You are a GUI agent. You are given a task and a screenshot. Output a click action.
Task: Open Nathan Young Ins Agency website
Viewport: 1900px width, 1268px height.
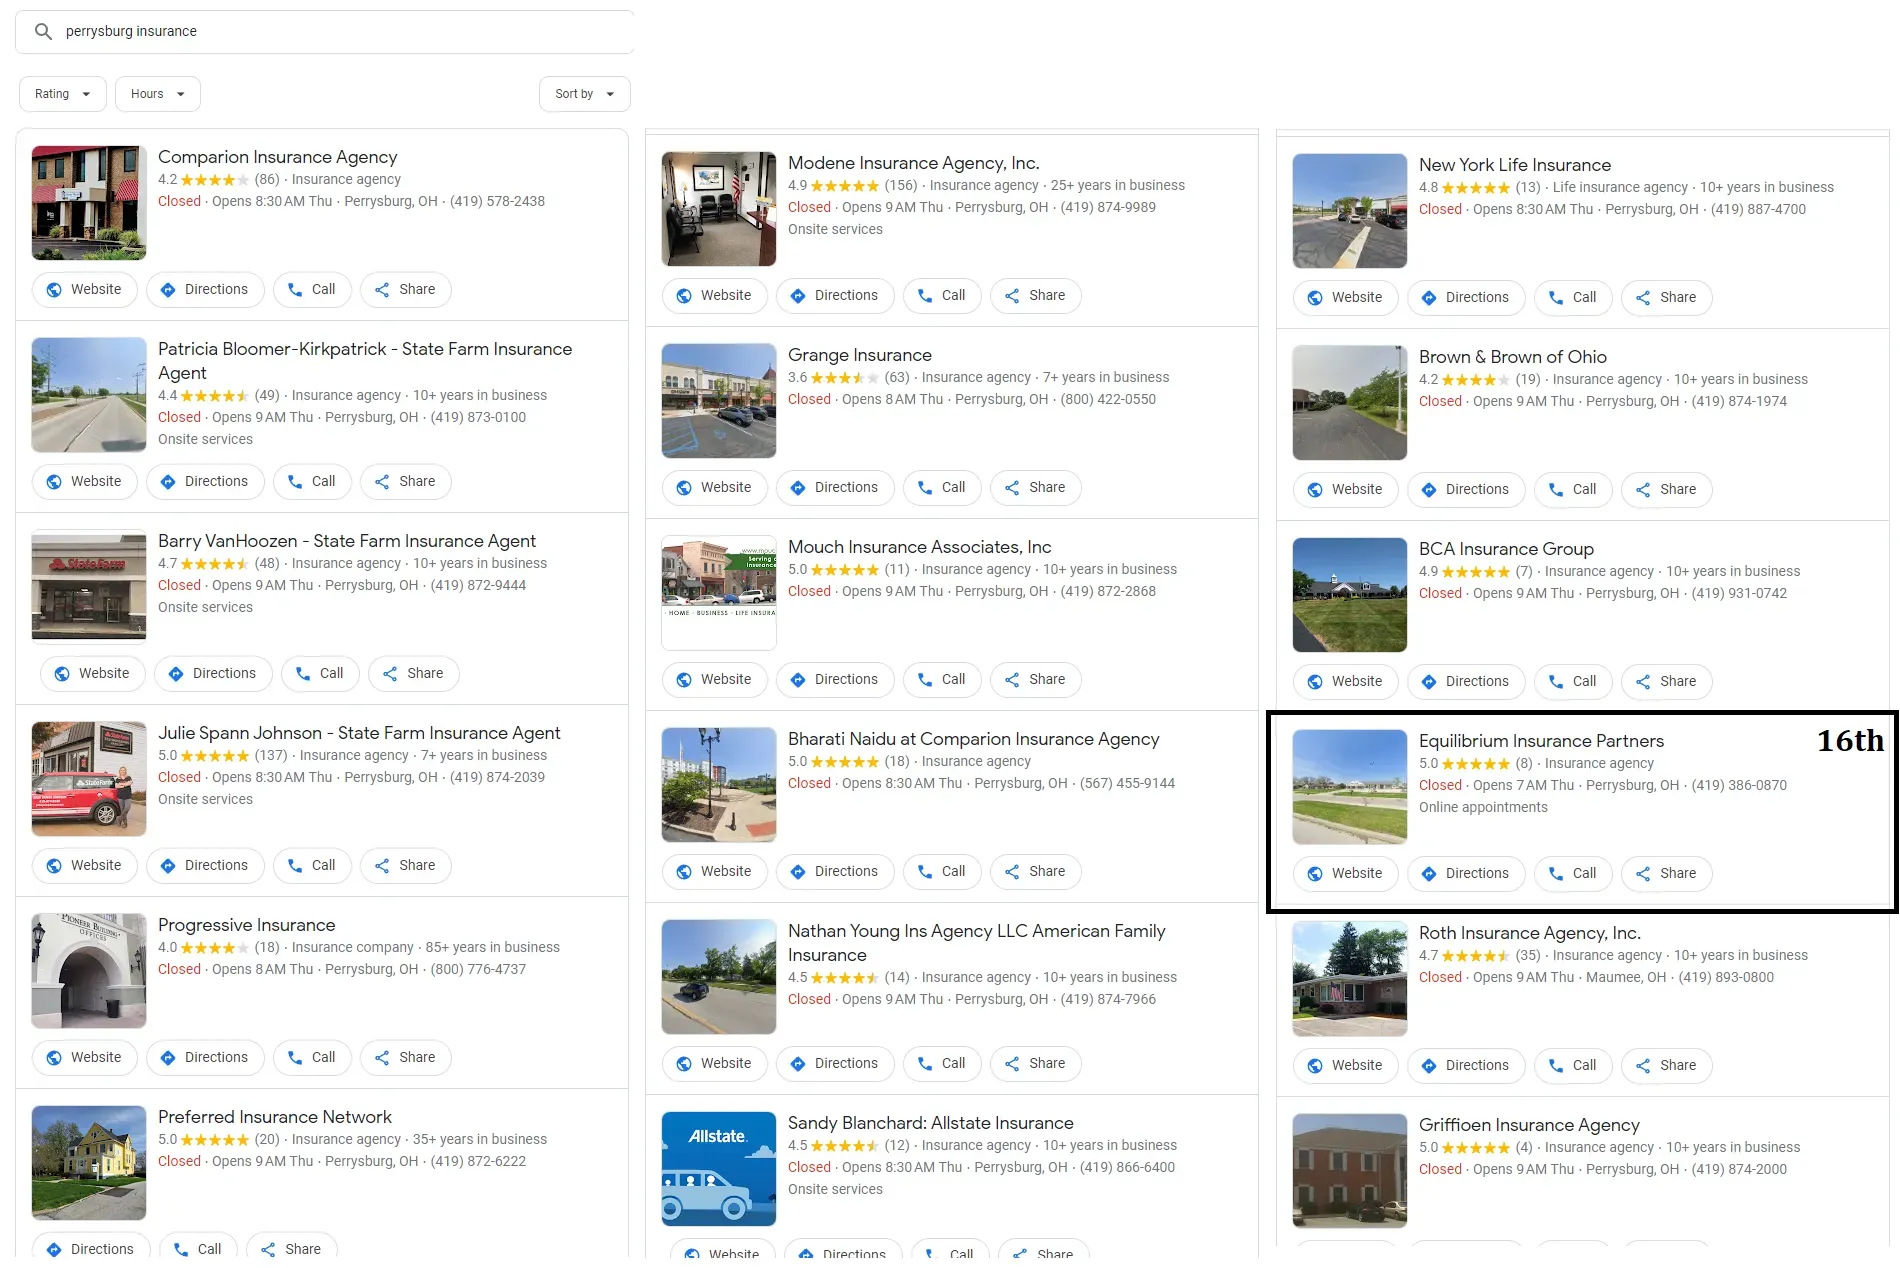(x=714, y=1064)
